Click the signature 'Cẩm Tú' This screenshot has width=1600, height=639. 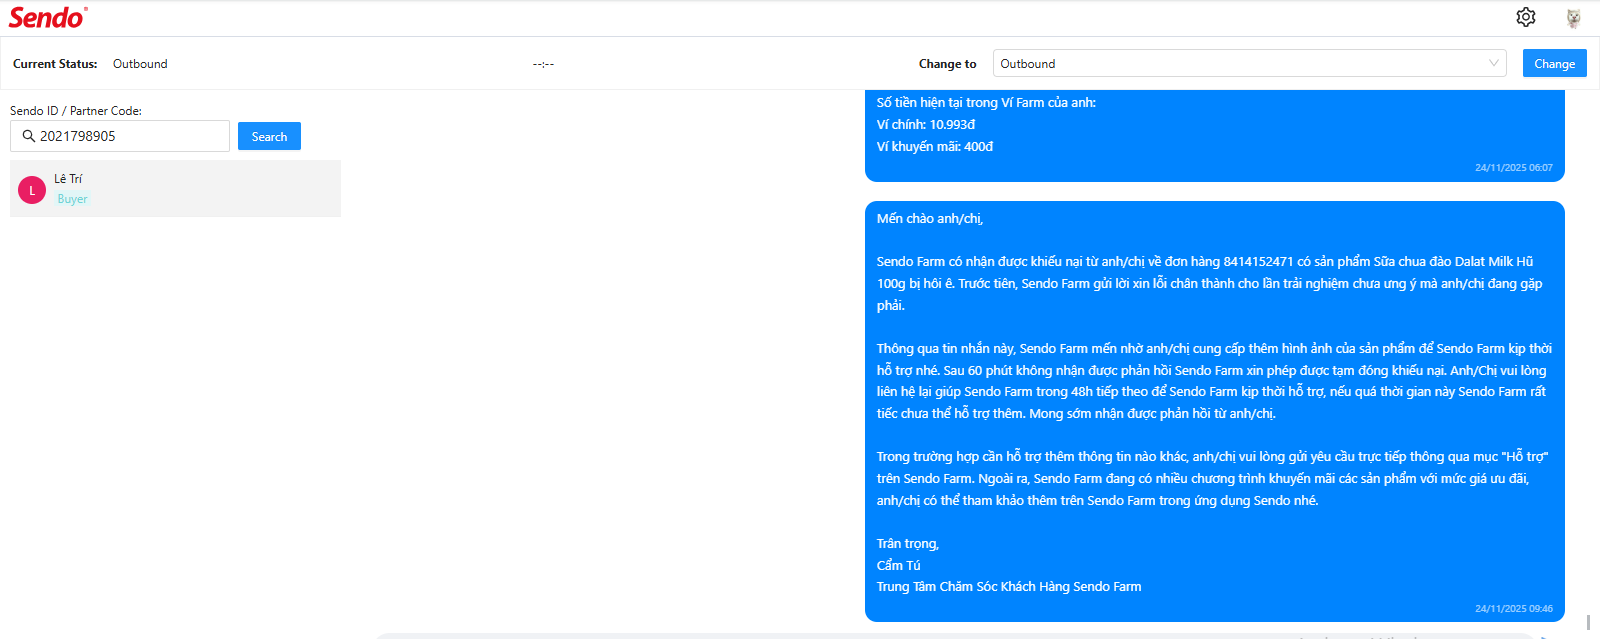click(899, 565)
